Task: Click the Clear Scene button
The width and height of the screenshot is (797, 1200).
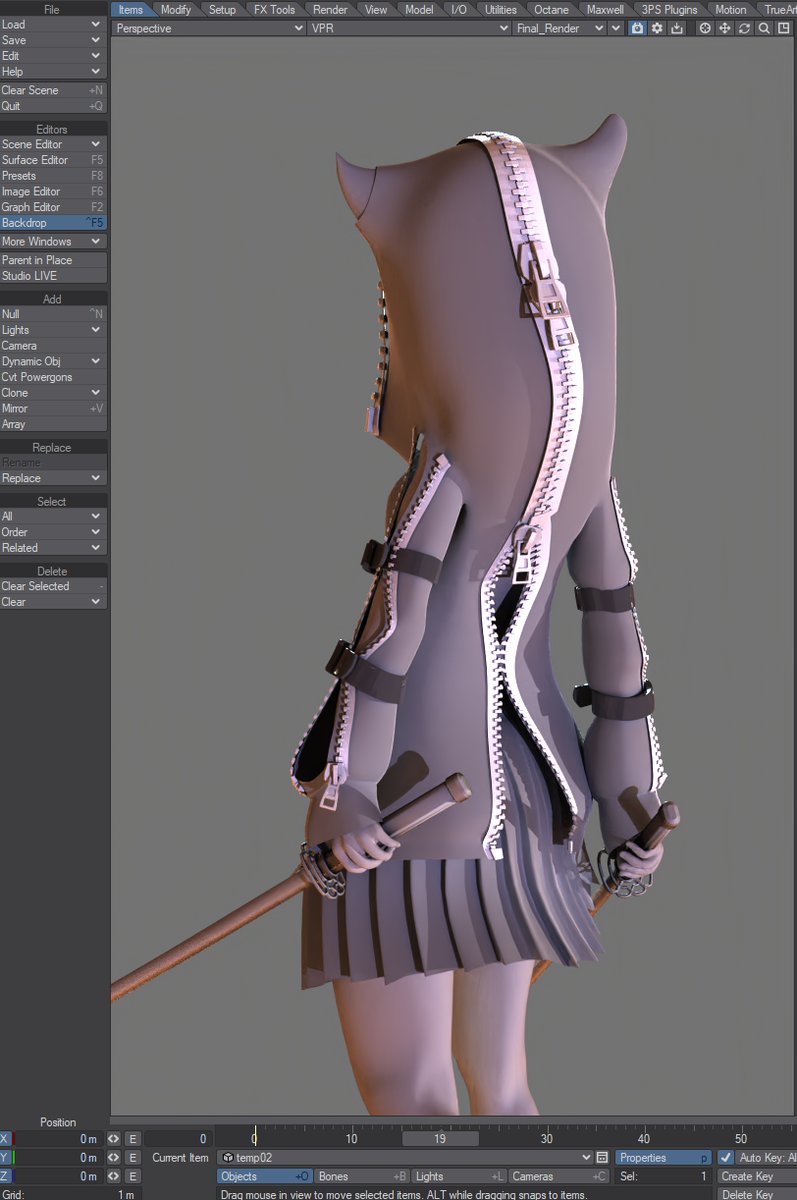Action: tap(53, 90)
